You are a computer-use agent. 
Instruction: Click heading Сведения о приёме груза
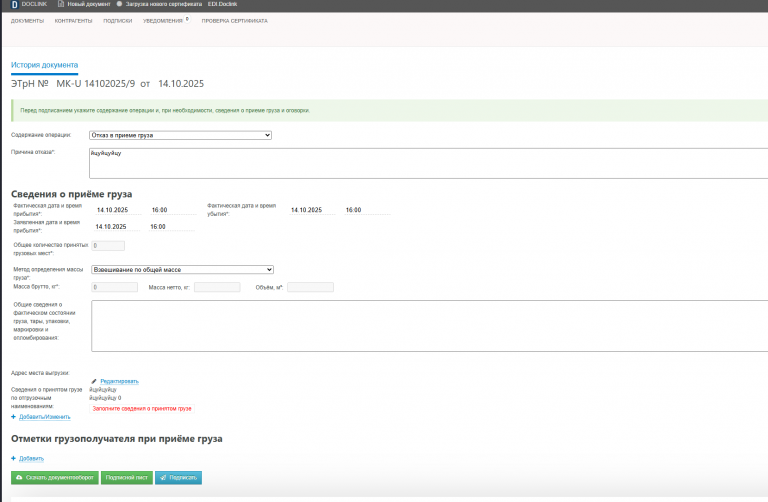72,194
